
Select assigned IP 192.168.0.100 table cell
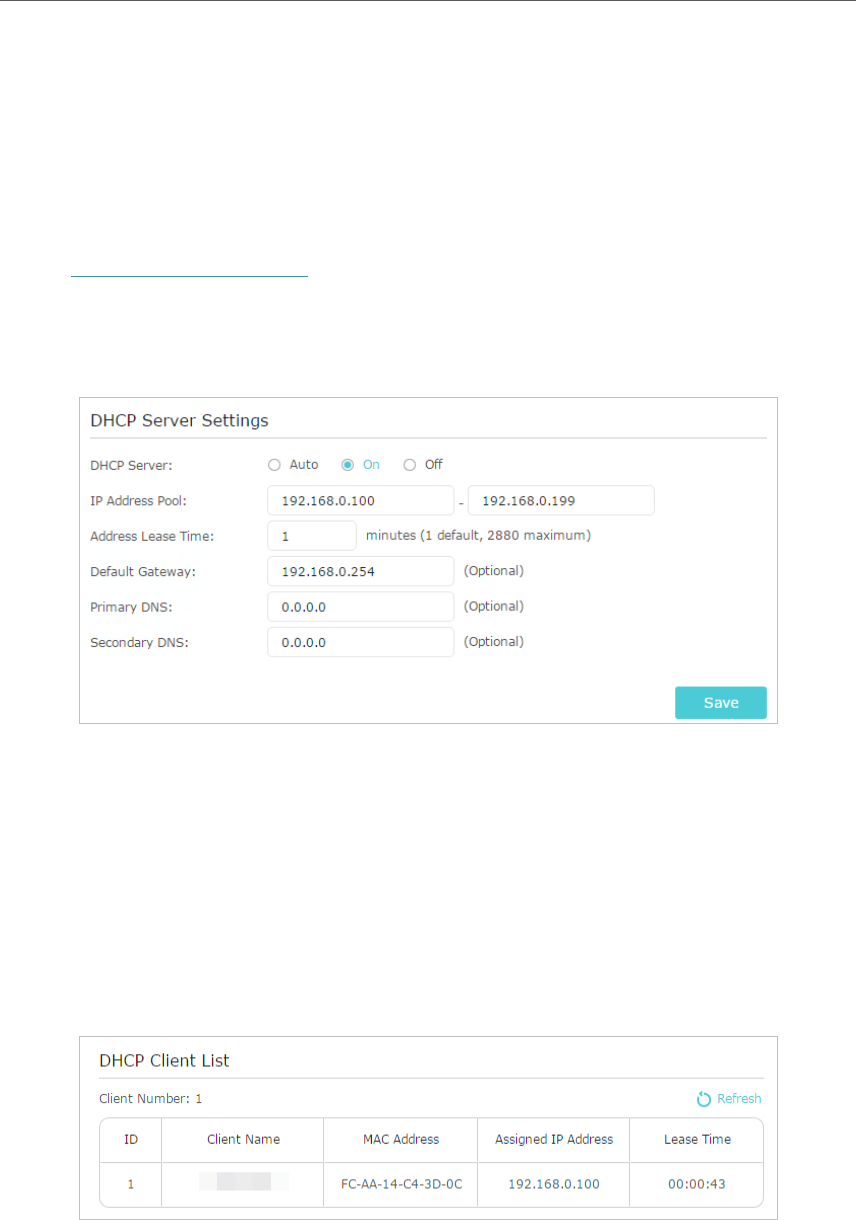[x=554, y=1184]
